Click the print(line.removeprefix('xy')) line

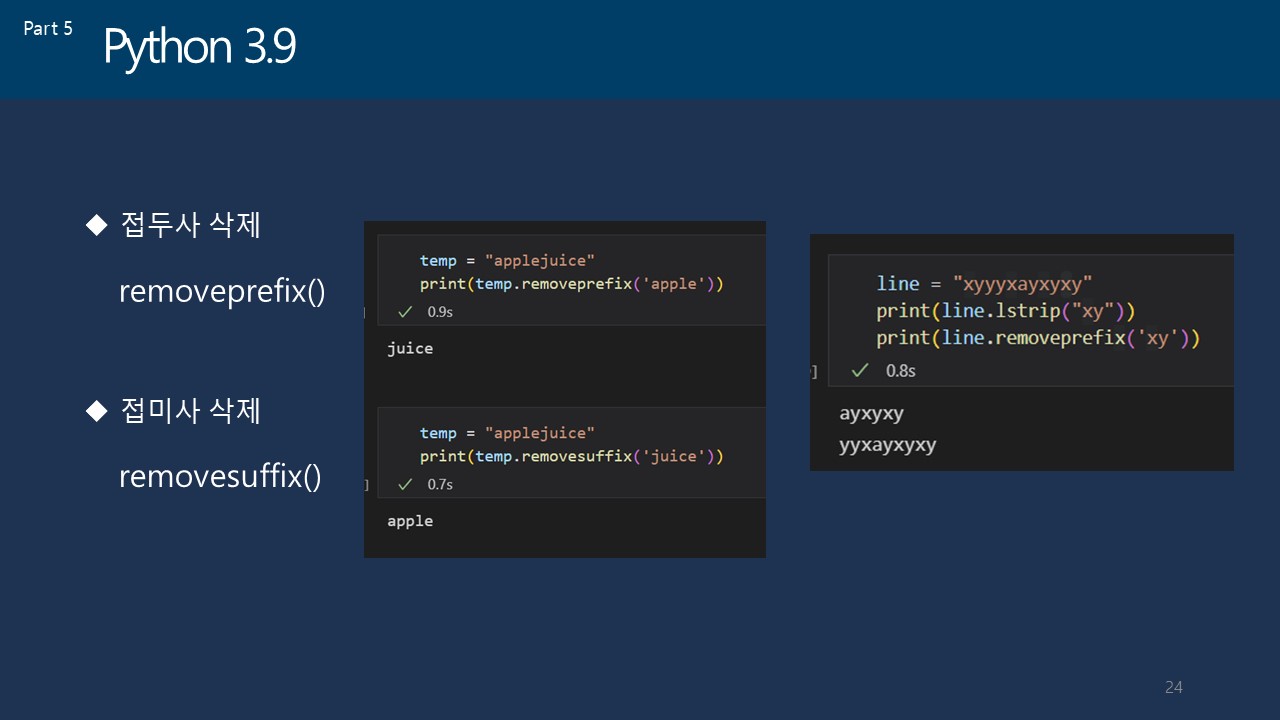(1038, 338)
